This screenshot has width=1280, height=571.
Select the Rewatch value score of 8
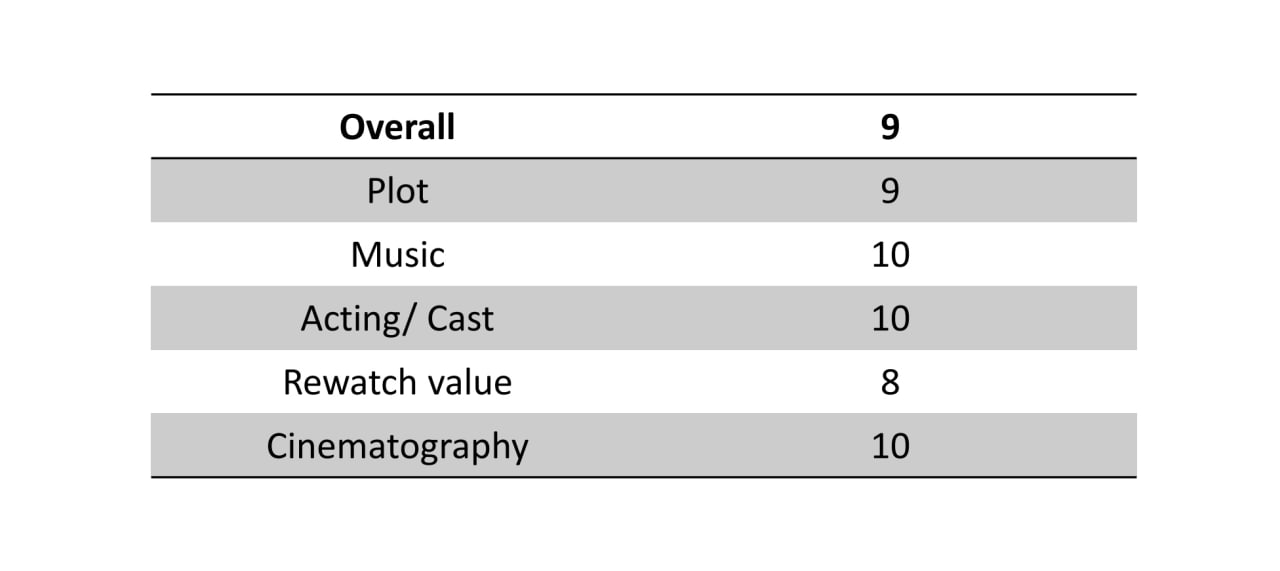[890, 382]
